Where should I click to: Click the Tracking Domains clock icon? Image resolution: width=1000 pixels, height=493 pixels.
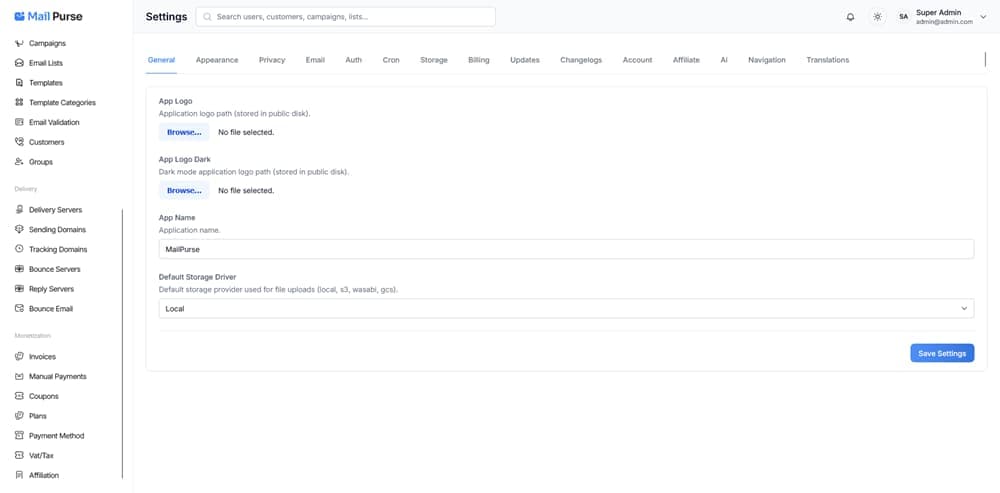(x=19, y=249)
